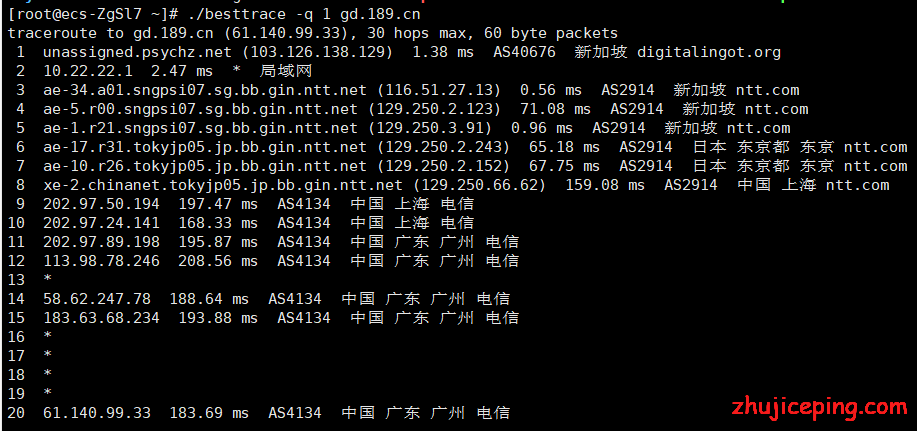Click the asterisk on hop 13
917x431 pixels.
pyautogui.click(x=47, y=280)
